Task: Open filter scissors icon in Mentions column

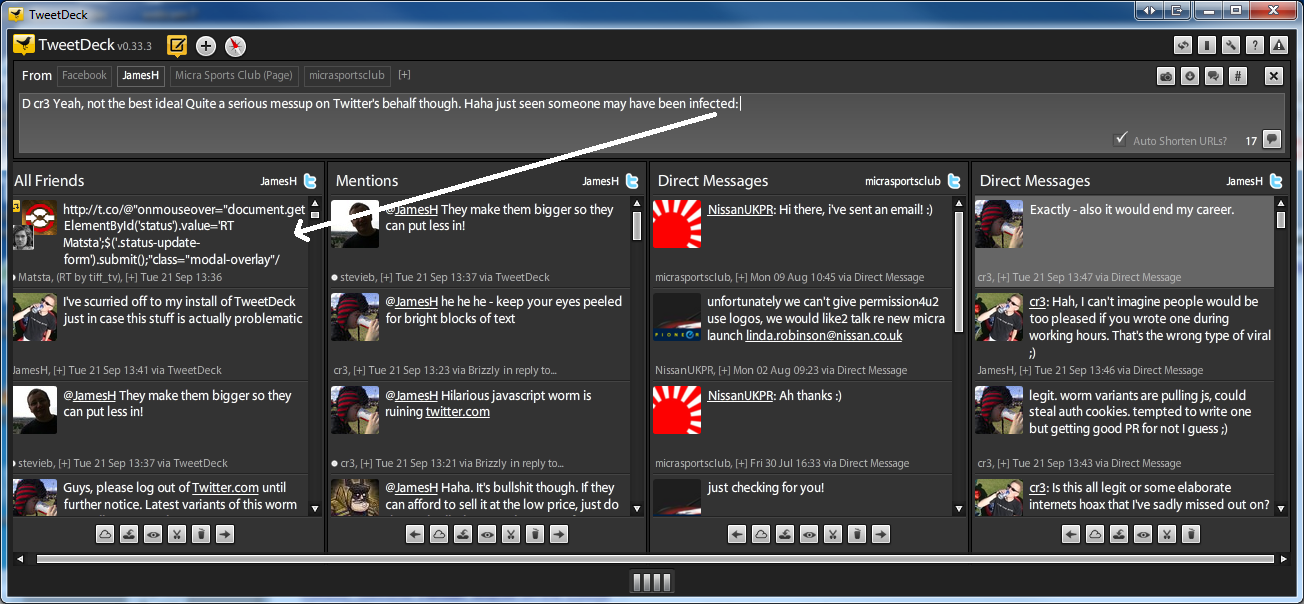Action: 511,535
